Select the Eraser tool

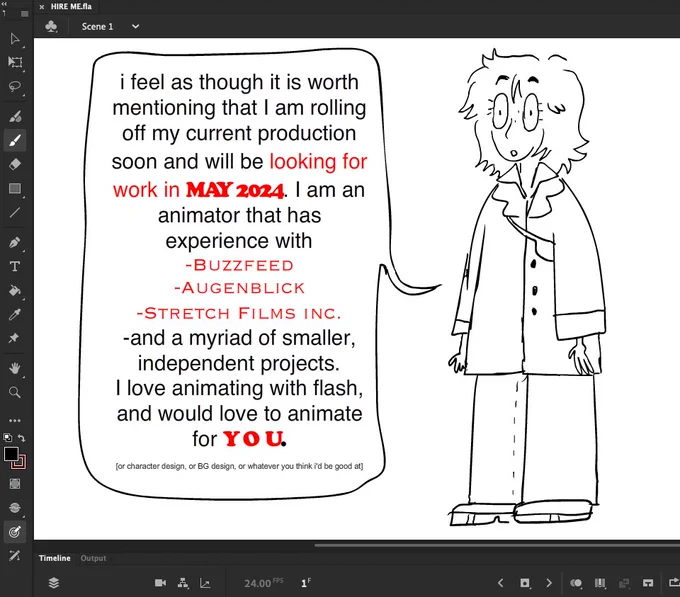point(15,164)
